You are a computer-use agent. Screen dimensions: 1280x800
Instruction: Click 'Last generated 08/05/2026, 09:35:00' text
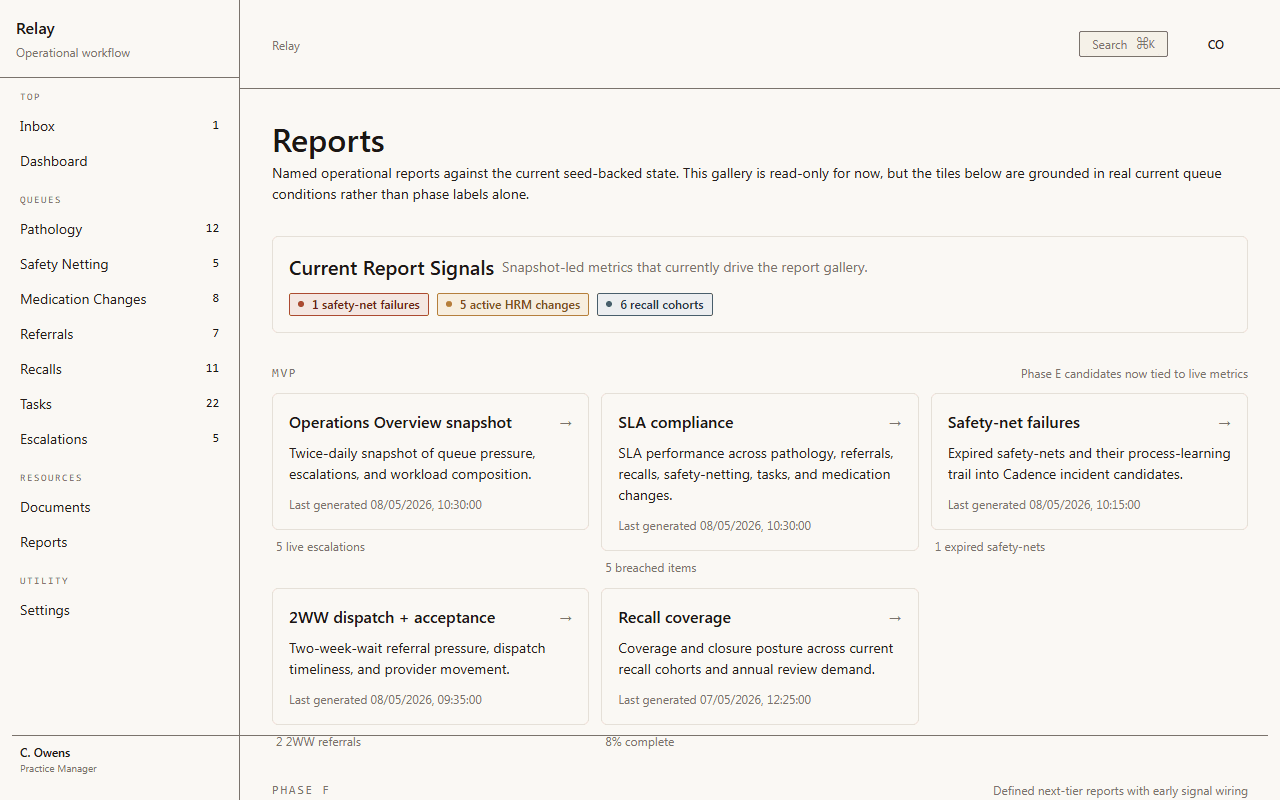coord(385,700)
